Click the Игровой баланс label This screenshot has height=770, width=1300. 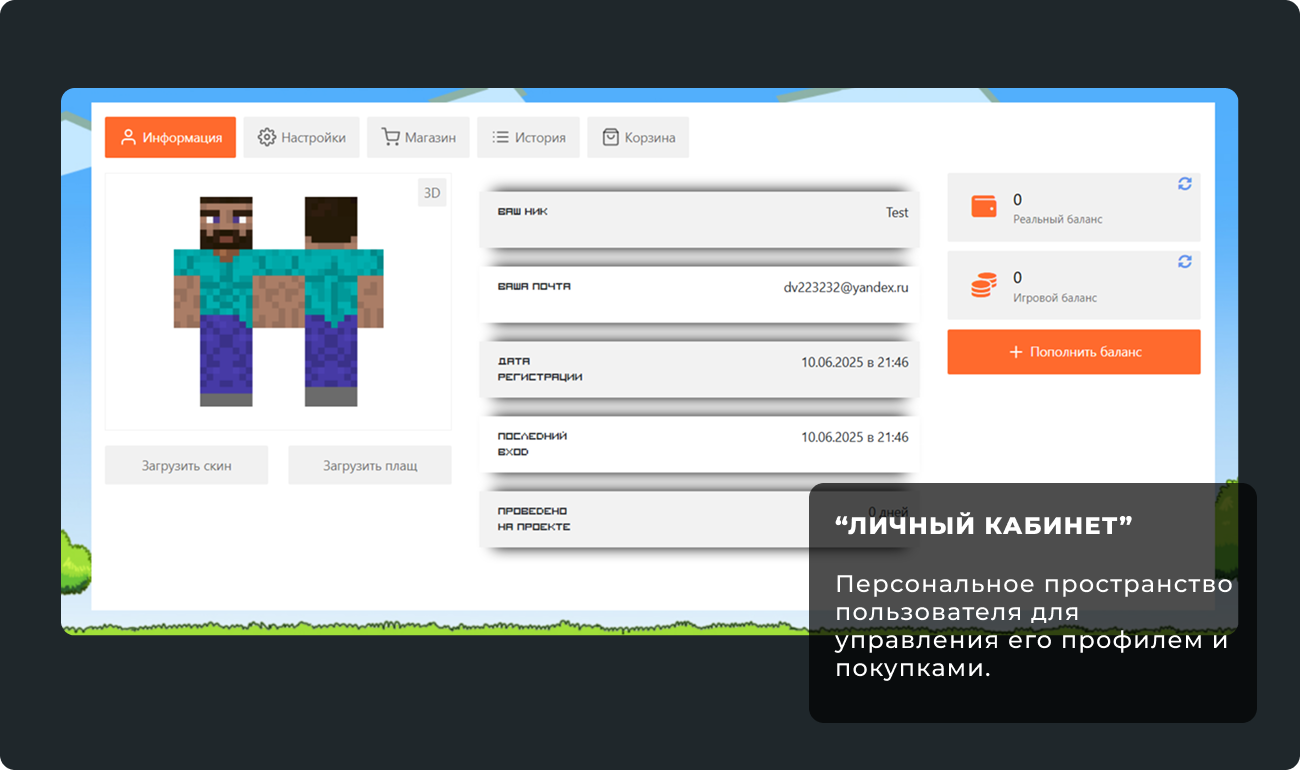point(1055,298)
